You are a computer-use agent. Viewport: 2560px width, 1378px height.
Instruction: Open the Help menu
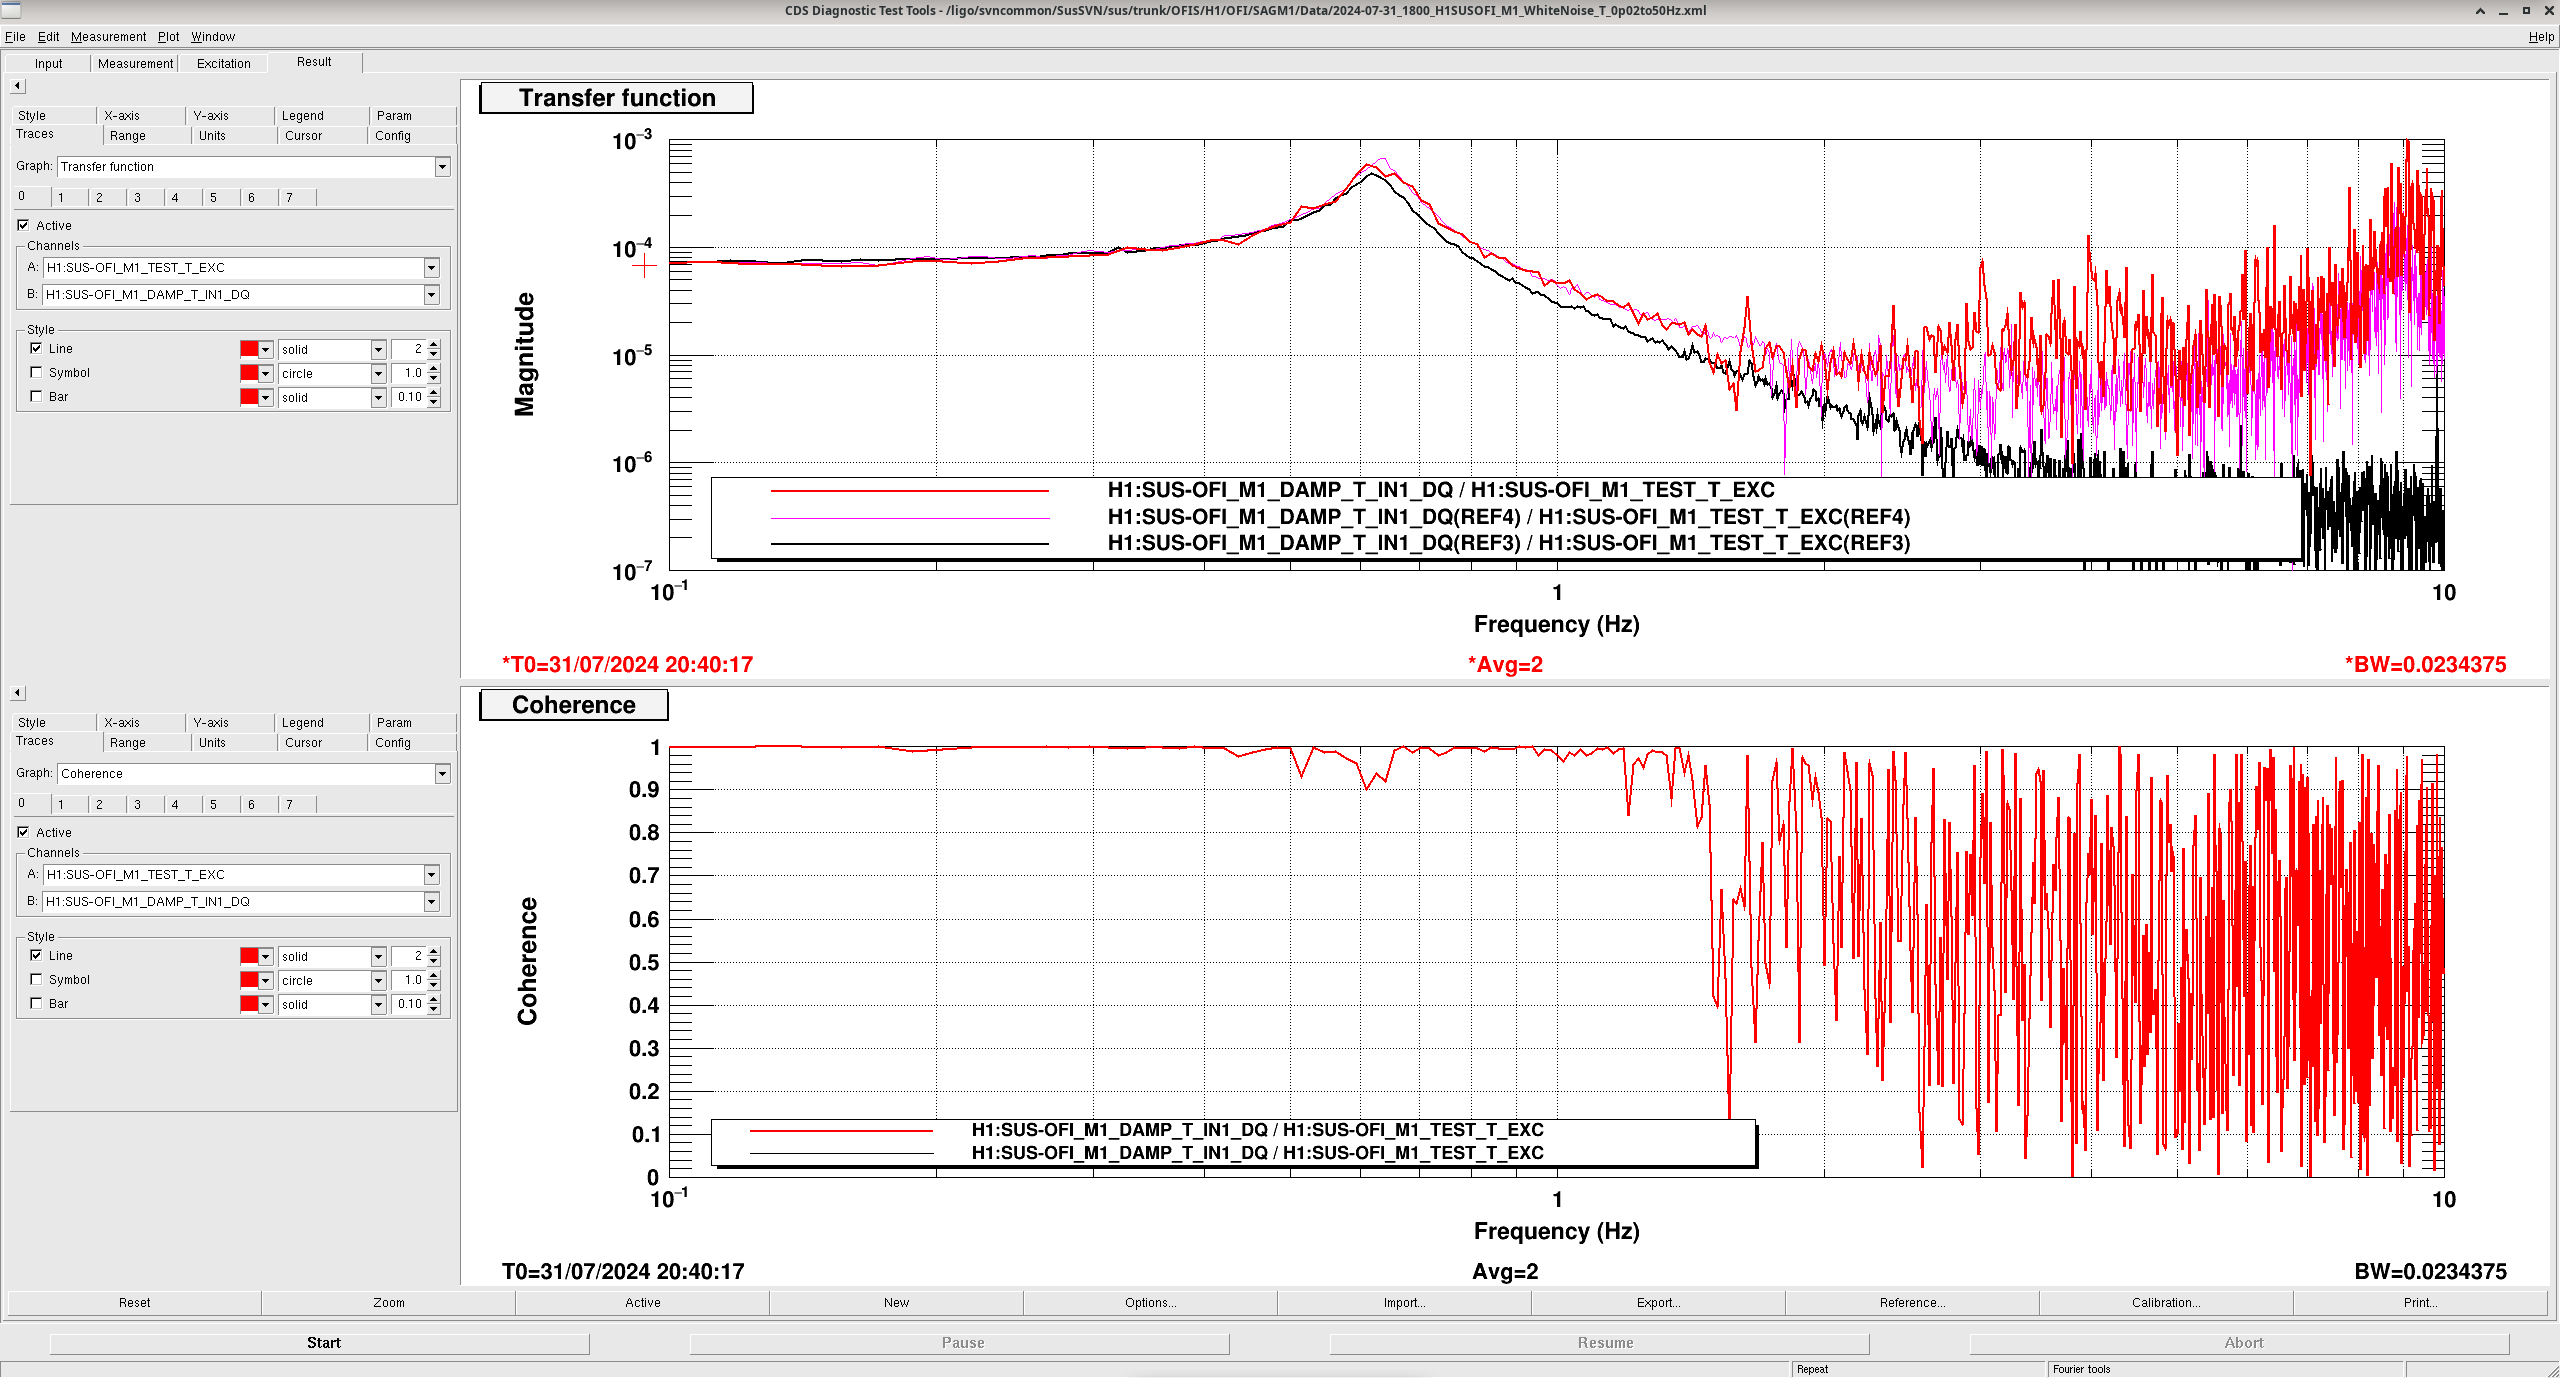pyautogui.click(x=2541, y=37)
